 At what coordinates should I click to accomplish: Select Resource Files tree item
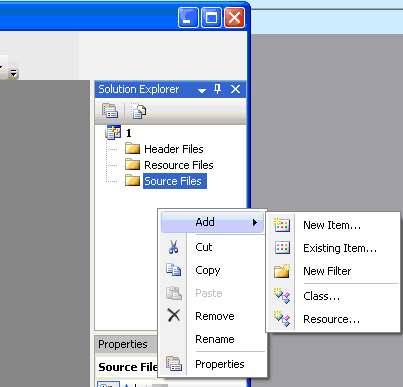click(179, 165)
